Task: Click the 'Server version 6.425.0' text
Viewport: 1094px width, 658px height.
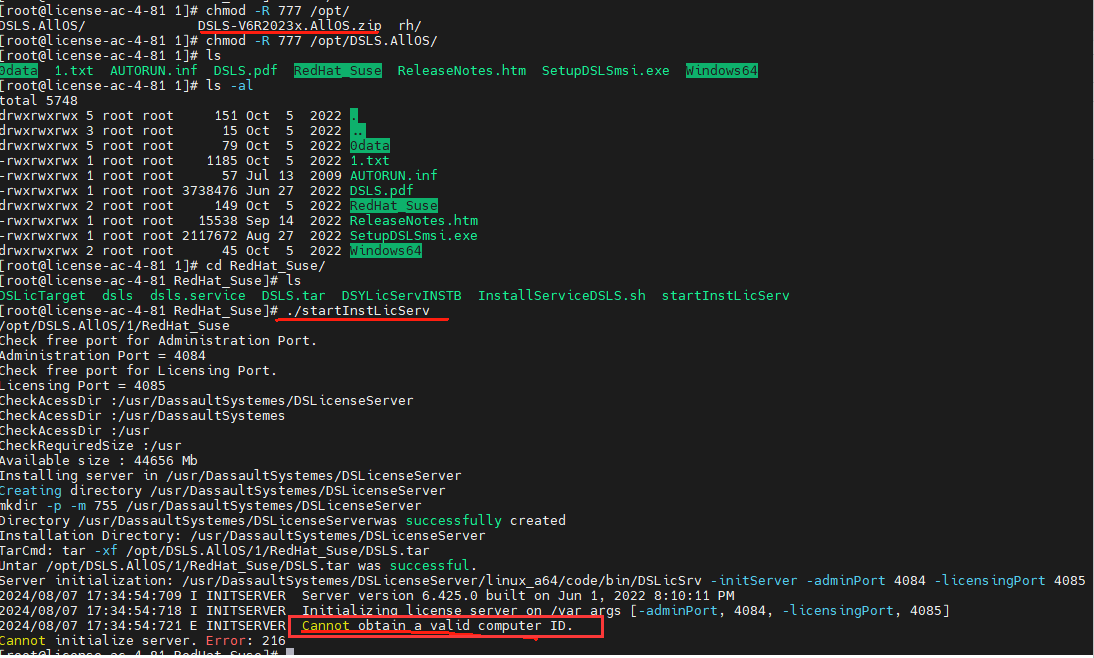Action: pos(389,595)
